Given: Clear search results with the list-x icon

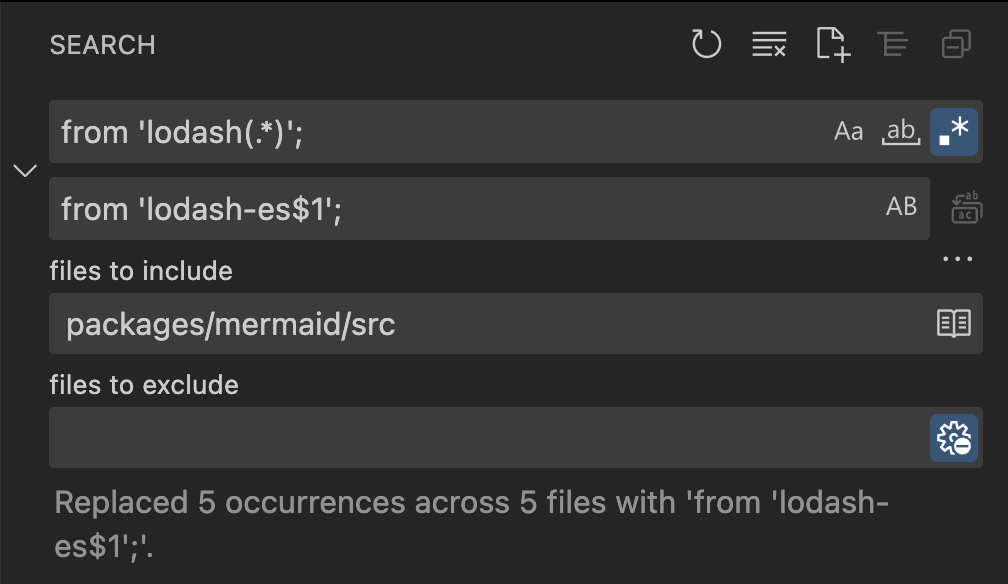Looking at the screenshot, I should point(769,44).
